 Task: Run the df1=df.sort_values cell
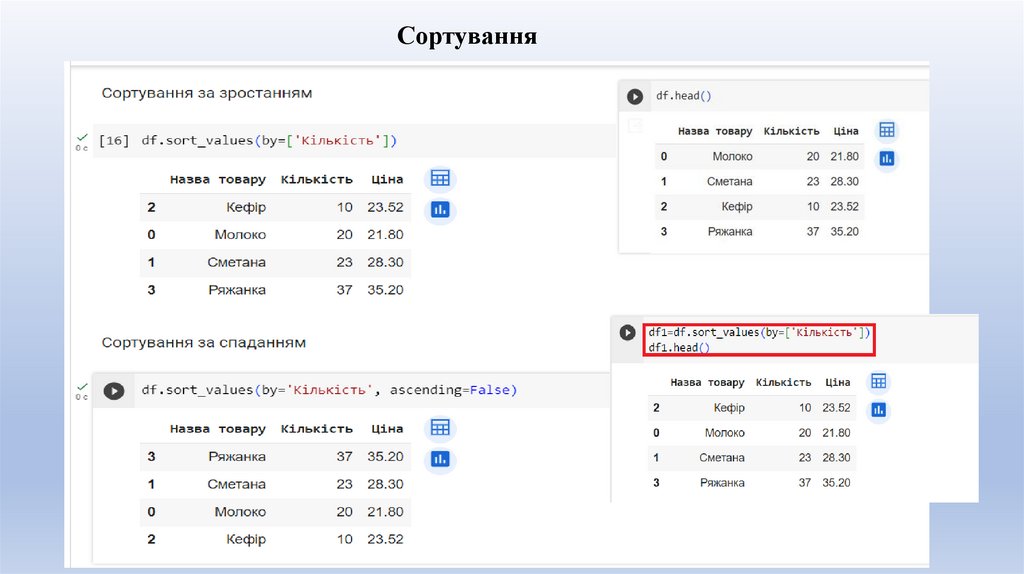pyautogui.click(x=628, y=333)
